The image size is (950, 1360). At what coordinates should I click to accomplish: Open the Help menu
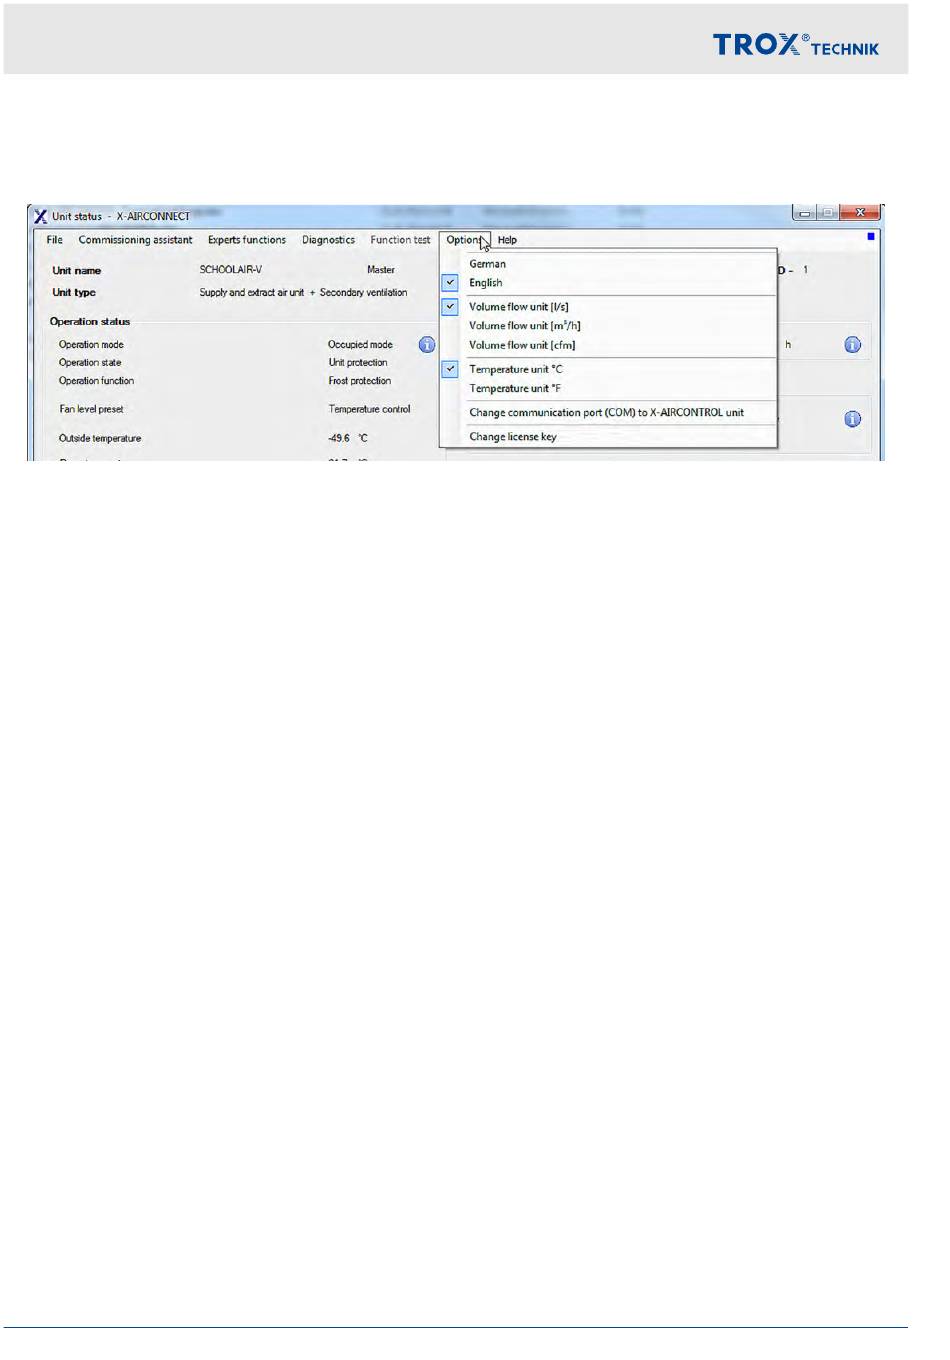[507, 240]
